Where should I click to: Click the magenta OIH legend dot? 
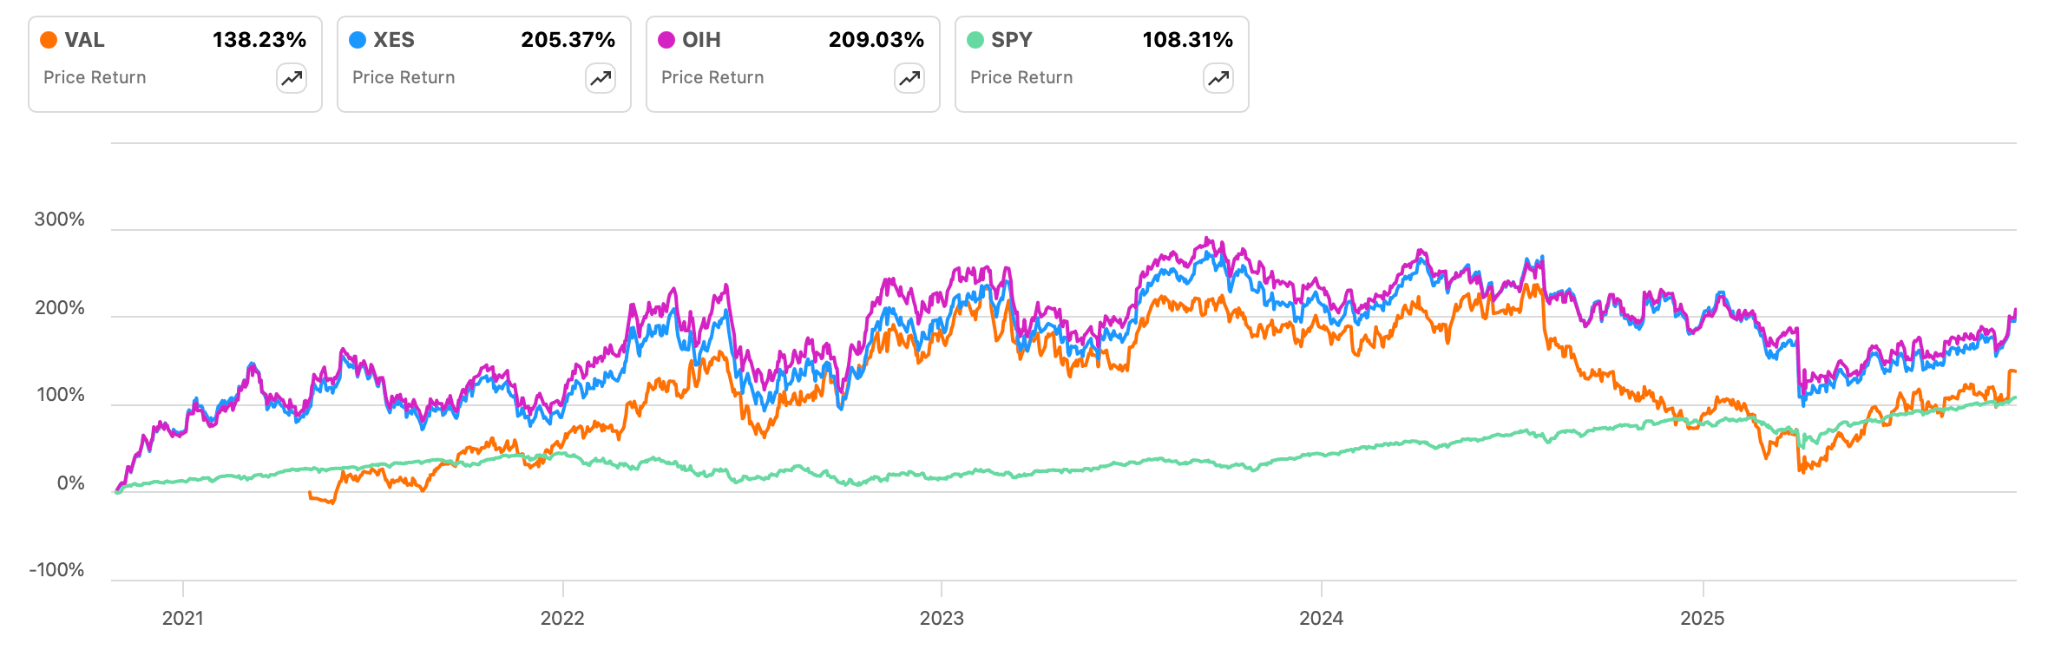pyautogui.click(x=667, y=41)
